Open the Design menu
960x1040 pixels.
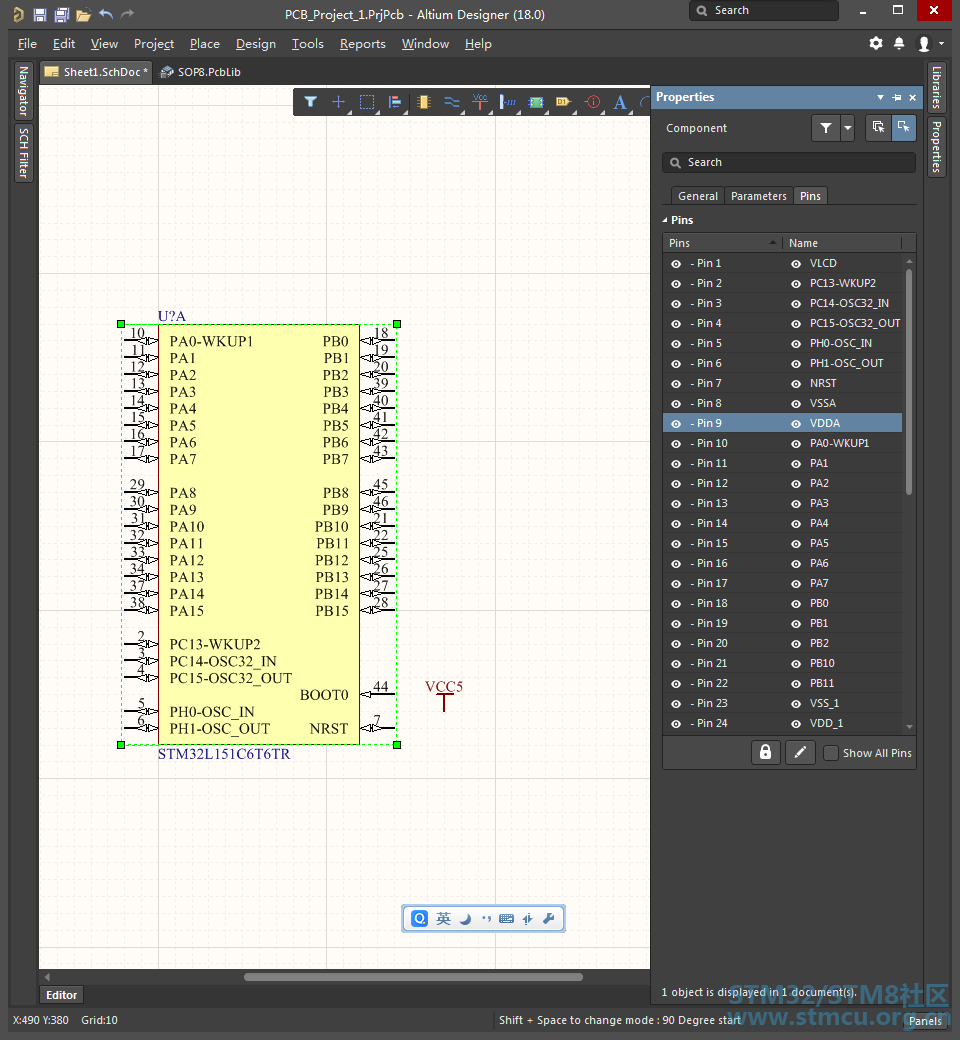click(255, 44)
